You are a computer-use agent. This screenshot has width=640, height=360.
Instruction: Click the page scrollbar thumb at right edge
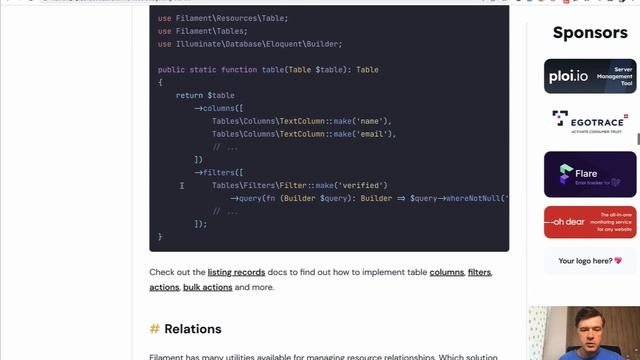pos(638,139)
